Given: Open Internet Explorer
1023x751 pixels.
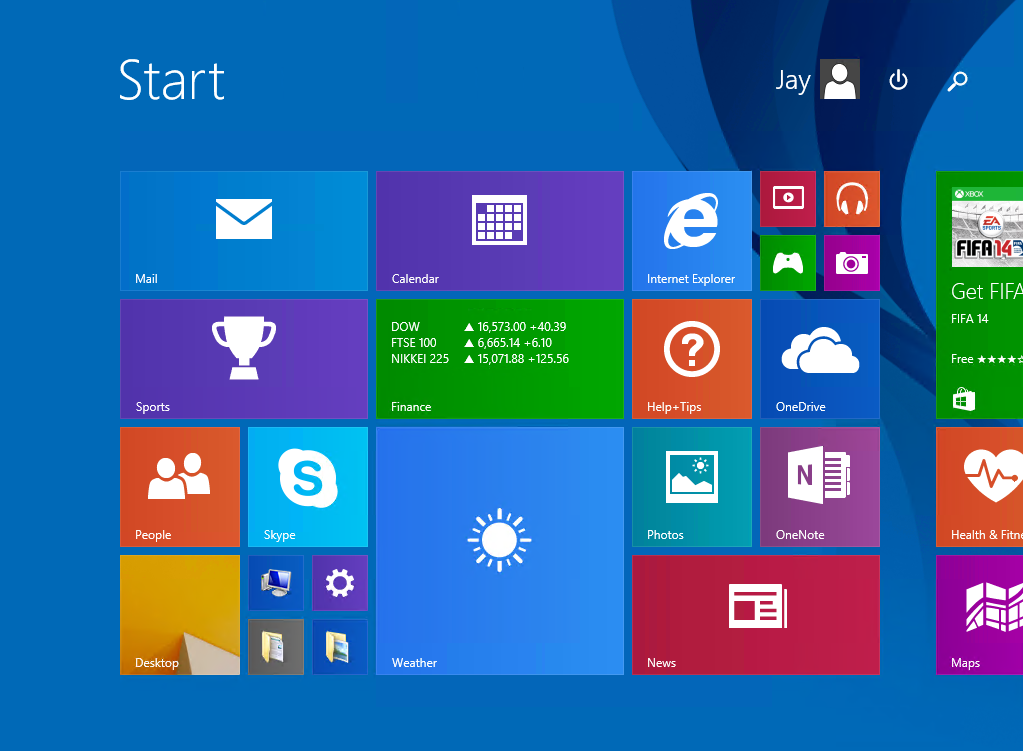Looking at the screenshot, I should click(691, 231).
